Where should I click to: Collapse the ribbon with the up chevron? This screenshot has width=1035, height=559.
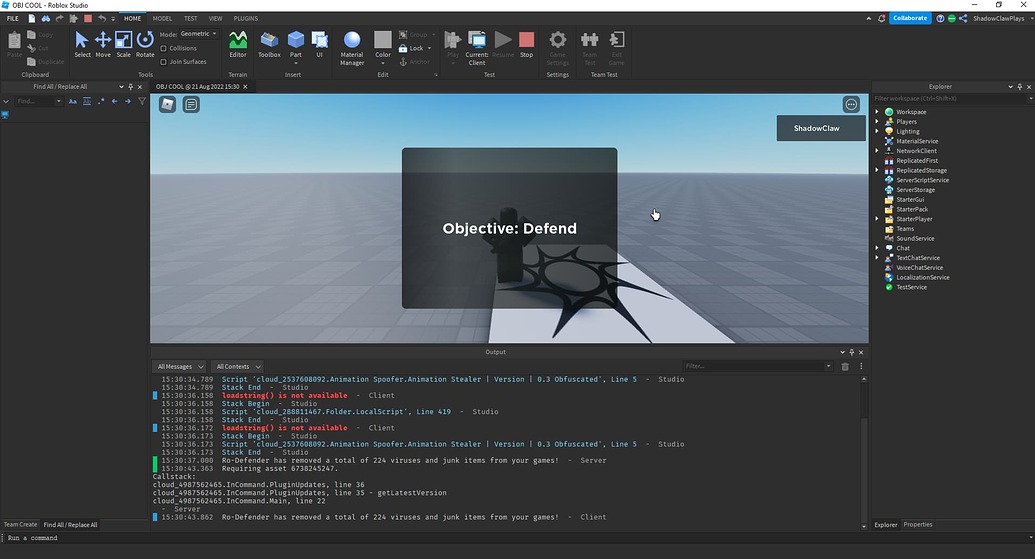[869, 18]
